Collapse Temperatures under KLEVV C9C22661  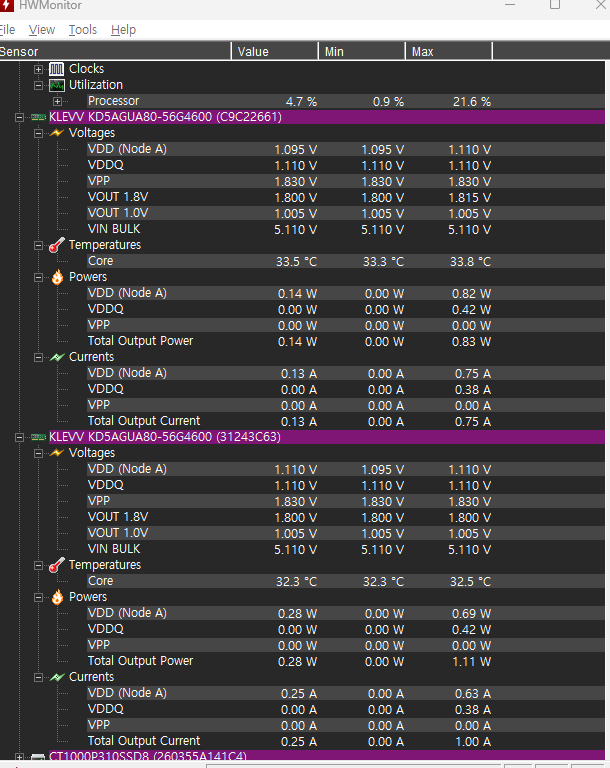point(38,245)
